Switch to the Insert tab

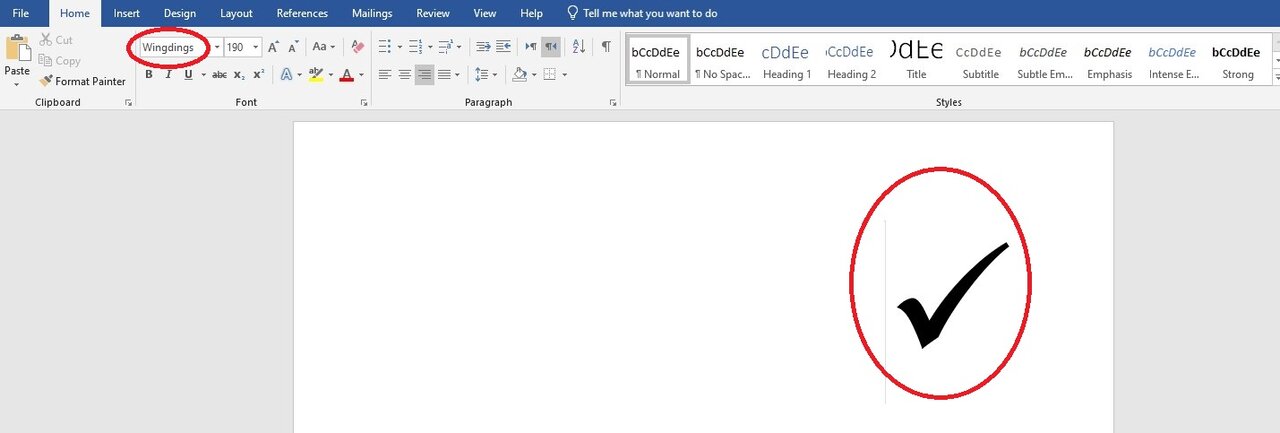click(x=126, y=13)
